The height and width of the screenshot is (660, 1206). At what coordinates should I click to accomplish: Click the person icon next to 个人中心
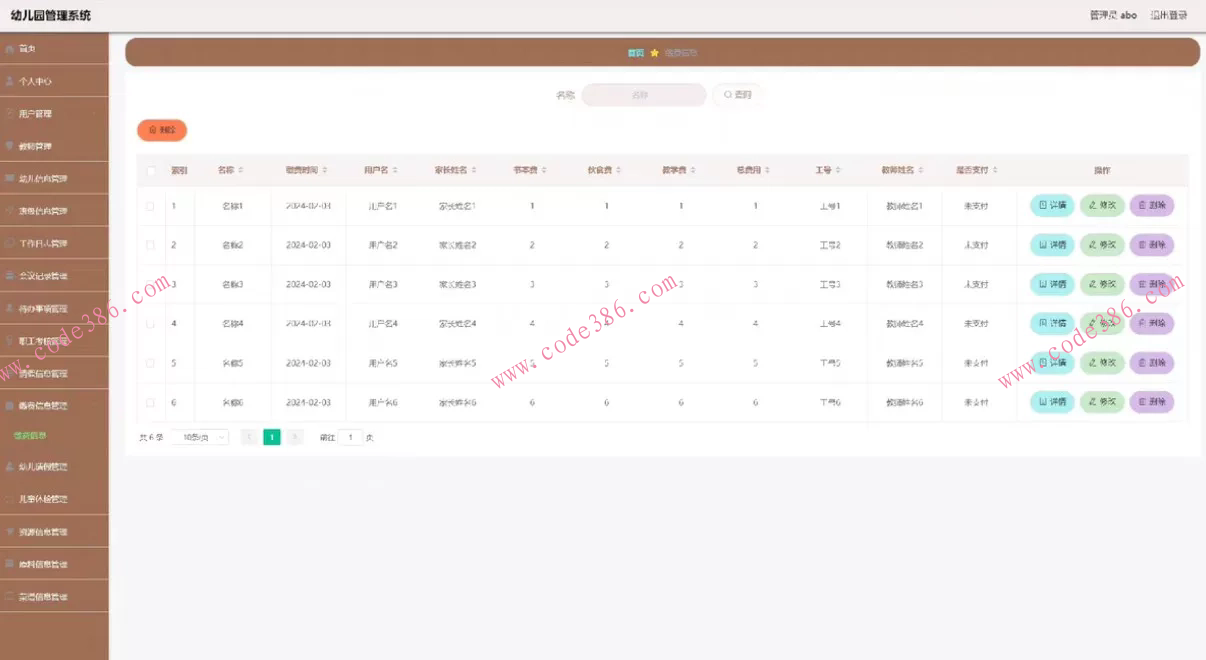click(10, 81)
